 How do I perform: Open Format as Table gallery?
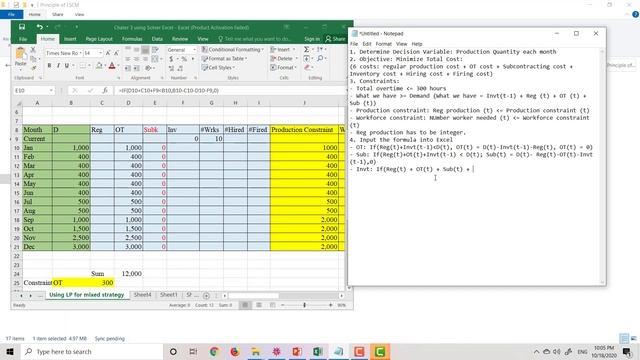click(x=225, y=58)
